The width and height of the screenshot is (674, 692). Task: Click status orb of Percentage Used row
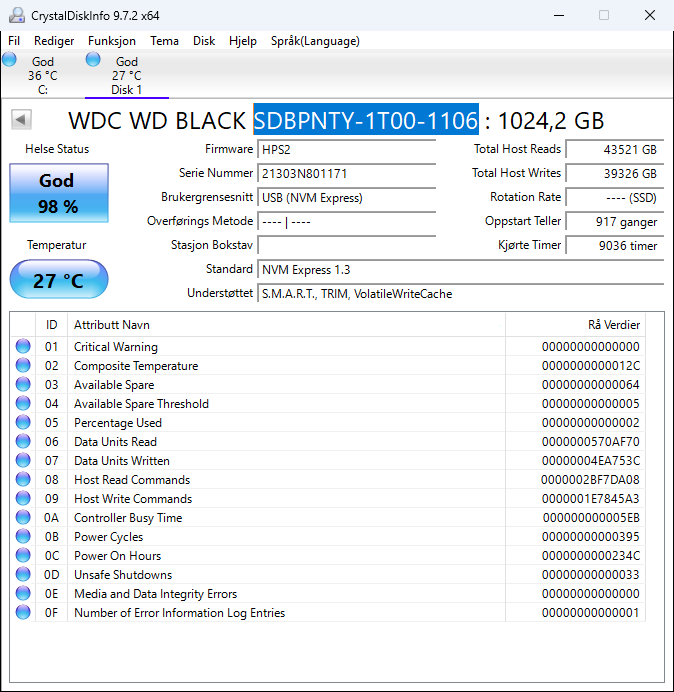pos(23,422)
